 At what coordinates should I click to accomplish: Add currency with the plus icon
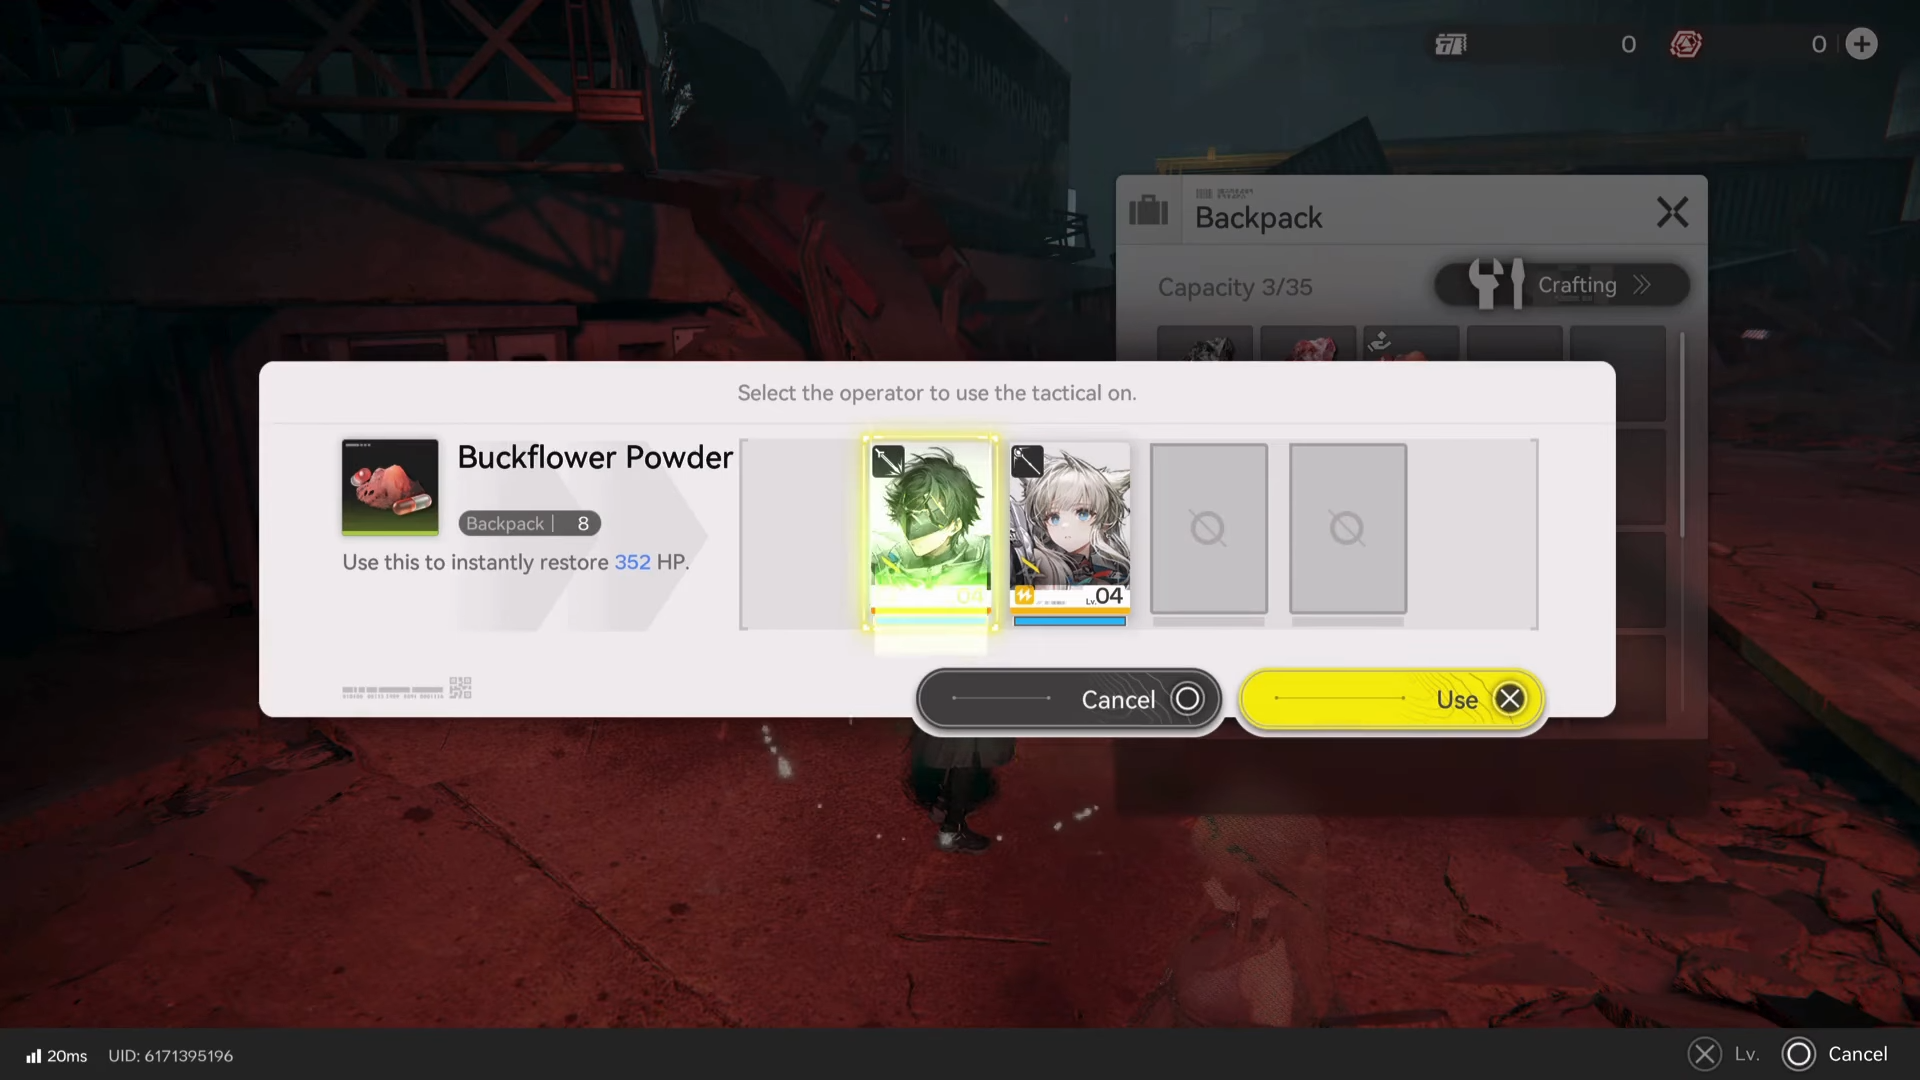(1861, 44)
